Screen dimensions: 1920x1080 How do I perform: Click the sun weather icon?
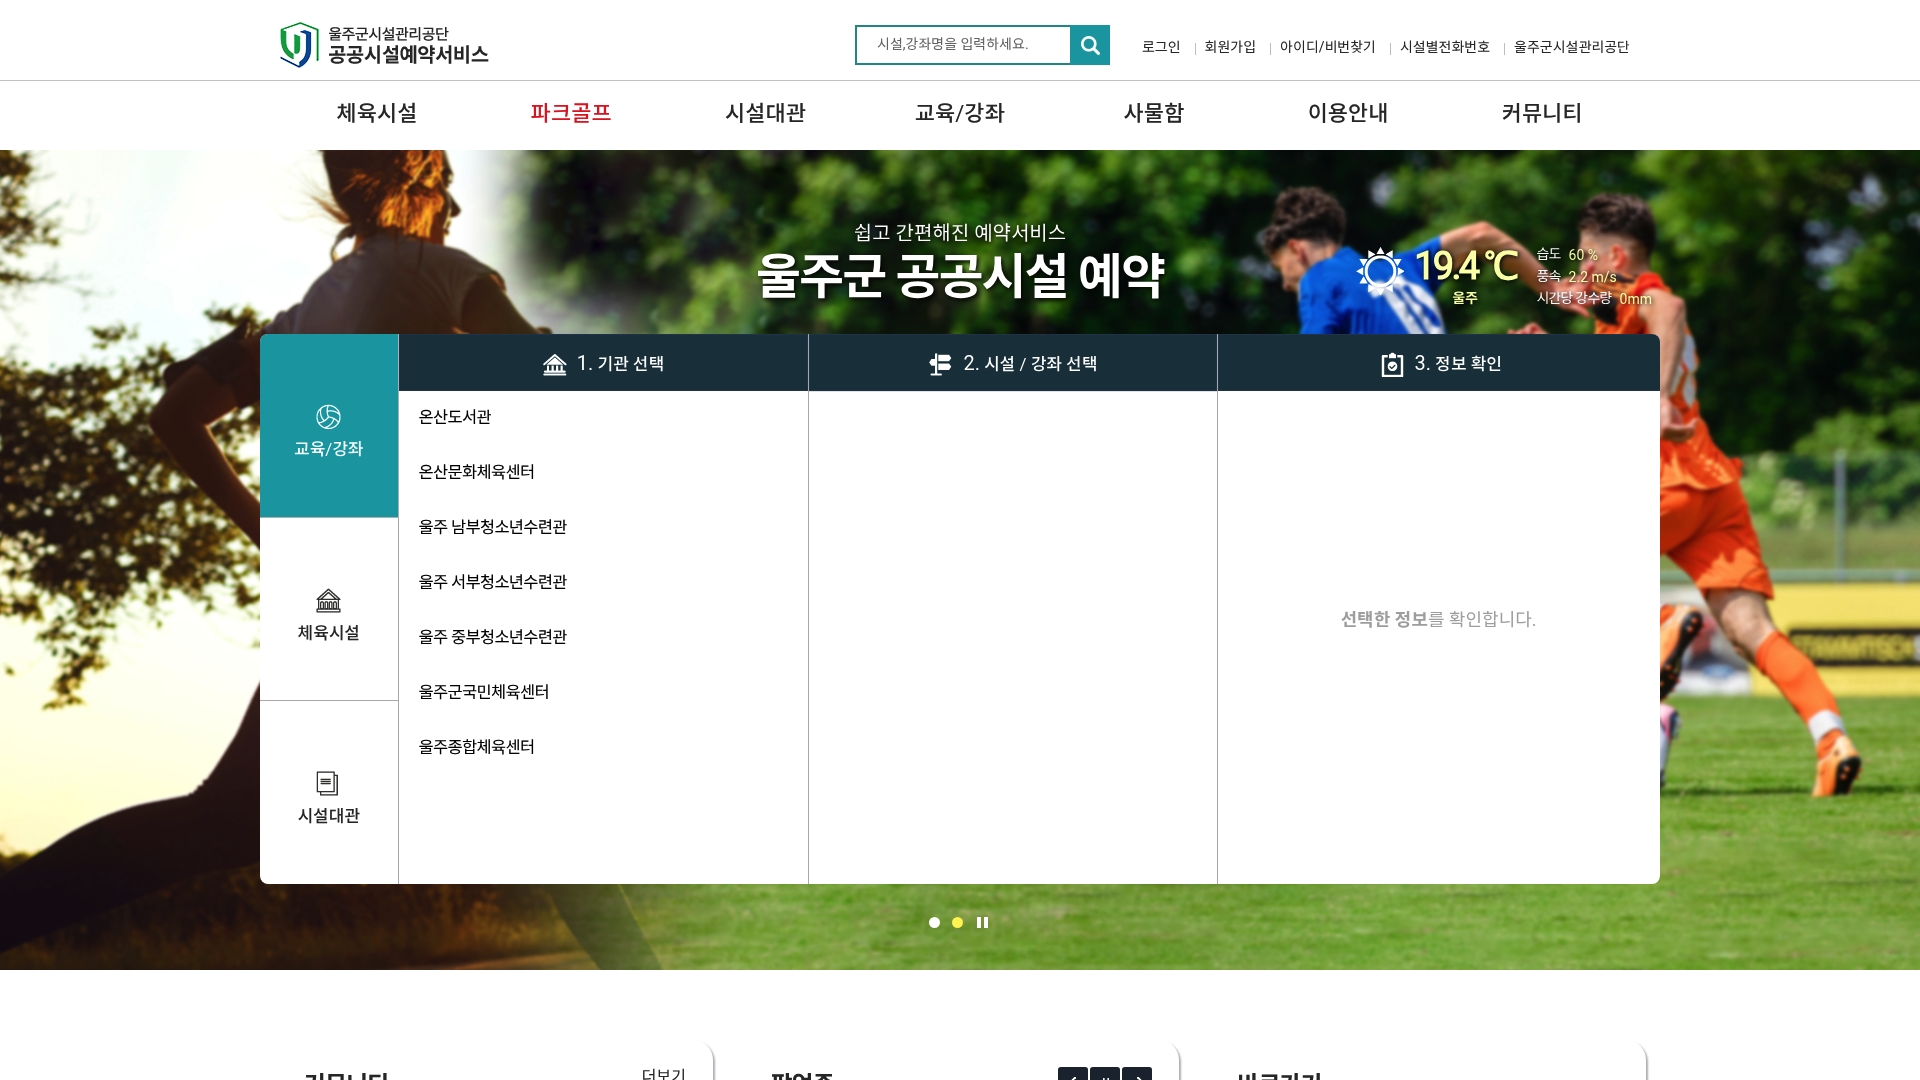[1380, 270]
